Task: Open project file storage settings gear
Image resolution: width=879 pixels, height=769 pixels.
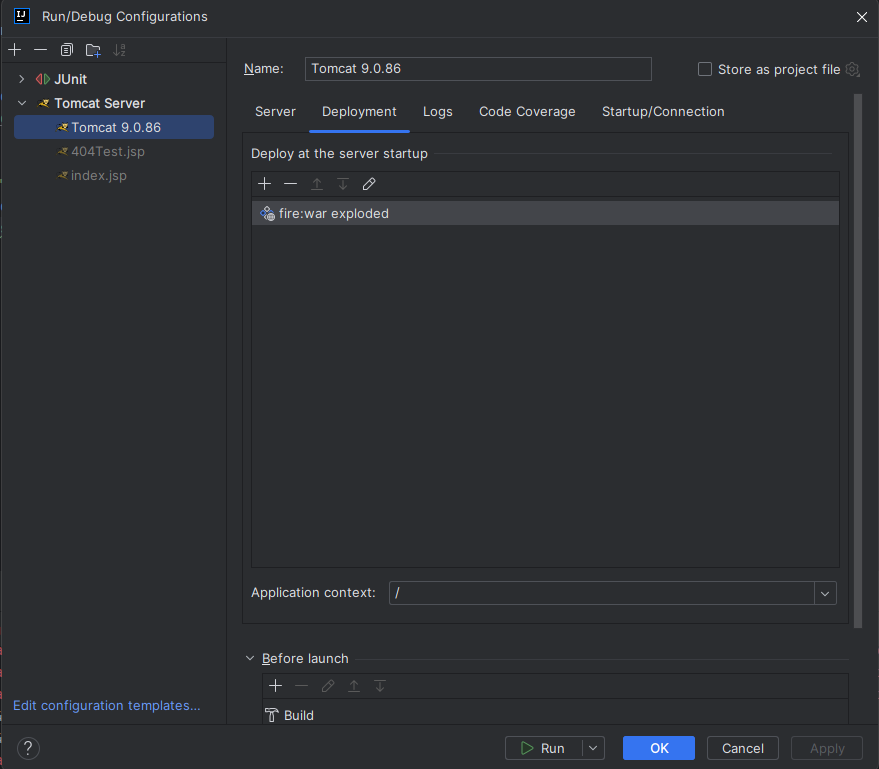Action: point(853,70)
